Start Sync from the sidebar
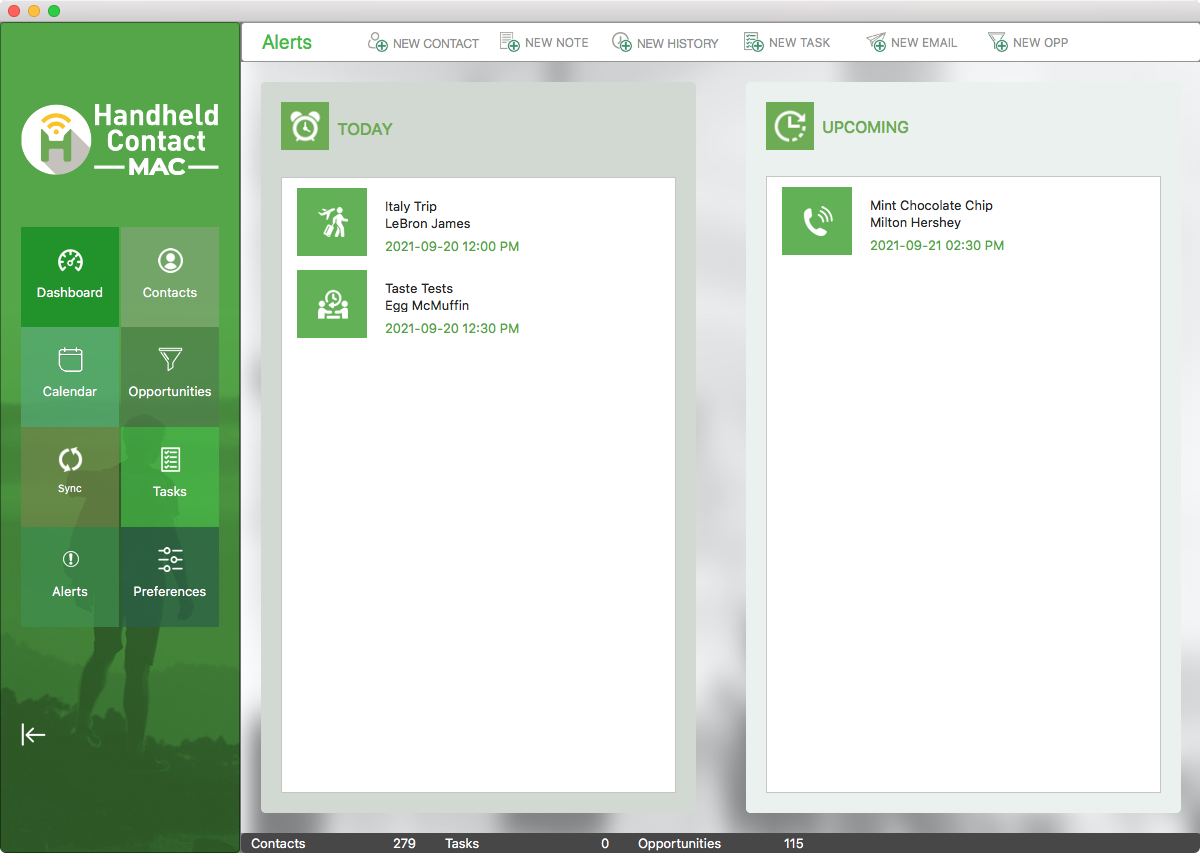The height and width of the screenshot is (853, 1200). (70, 475)
